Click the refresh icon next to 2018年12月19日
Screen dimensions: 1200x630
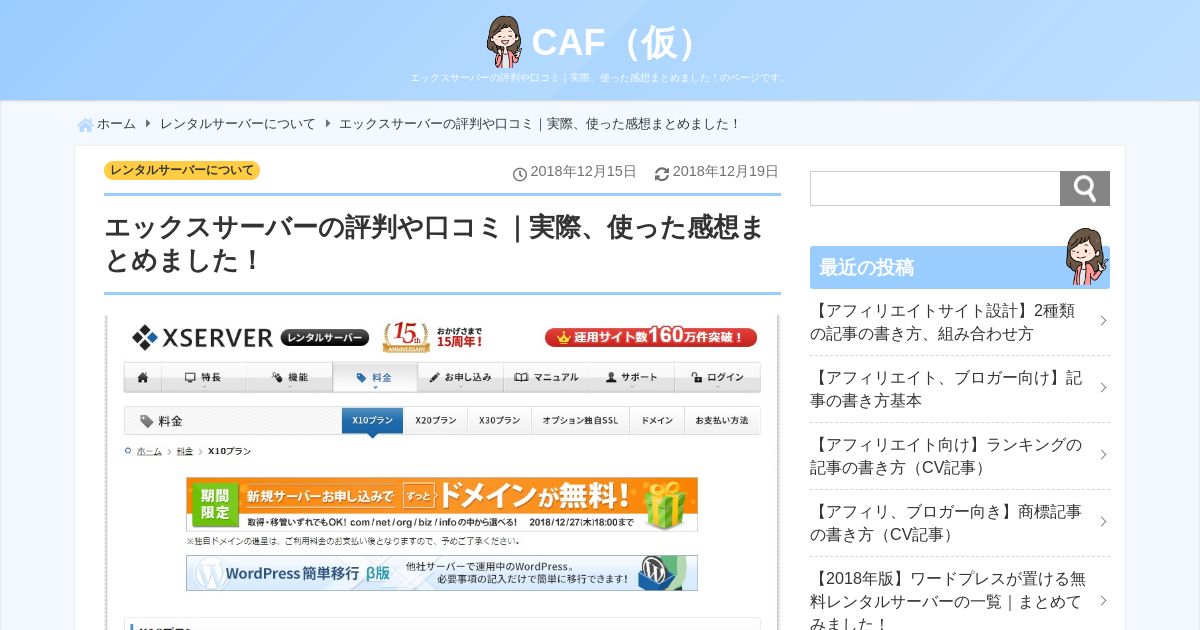[x=662, y=174]
